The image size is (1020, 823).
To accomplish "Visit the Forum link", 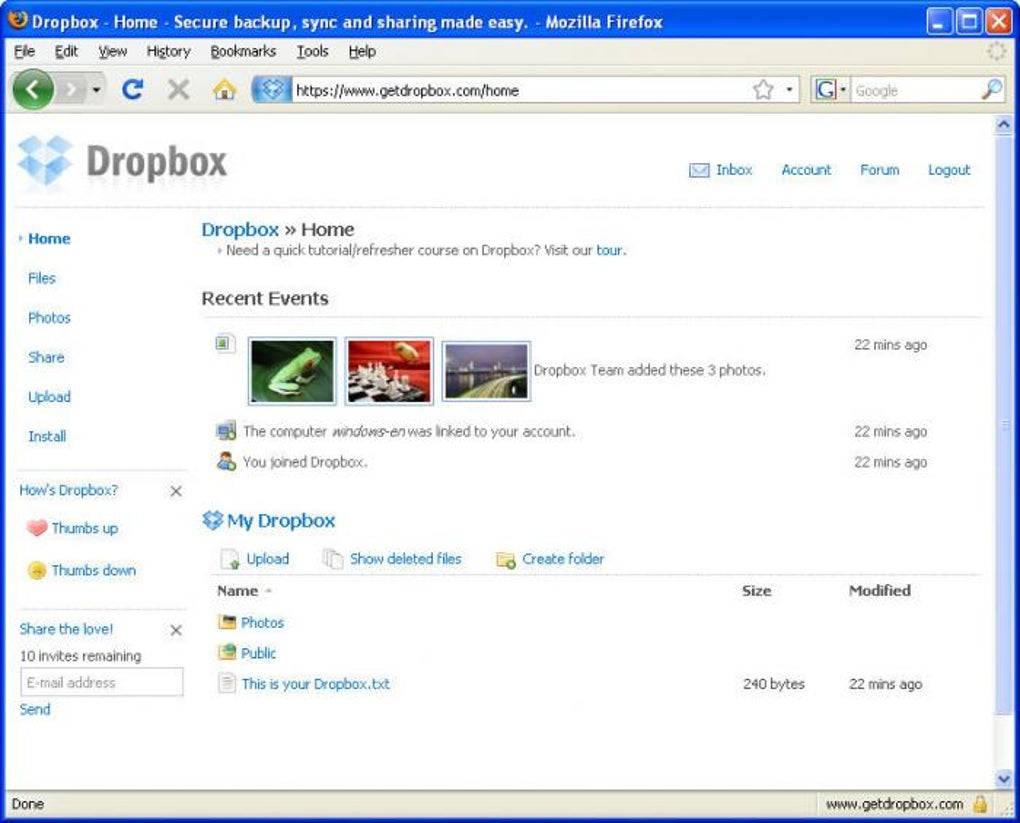I will (x=879, y=170).
